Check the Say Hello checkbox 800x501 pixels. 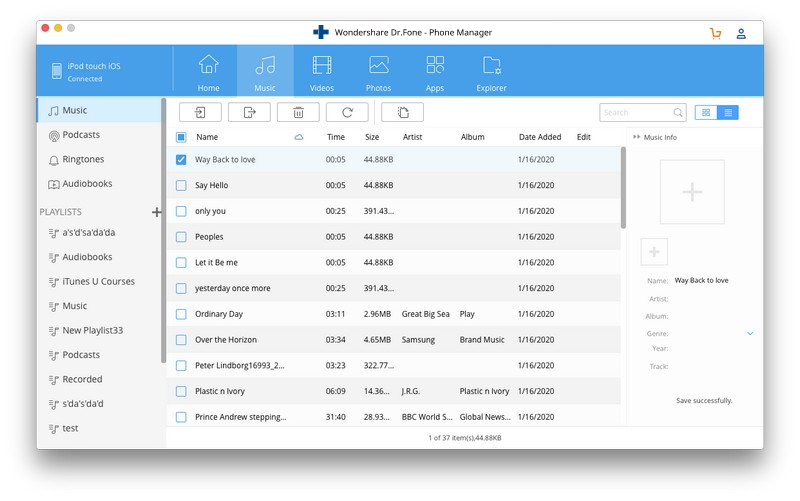[x=181, y=185]
